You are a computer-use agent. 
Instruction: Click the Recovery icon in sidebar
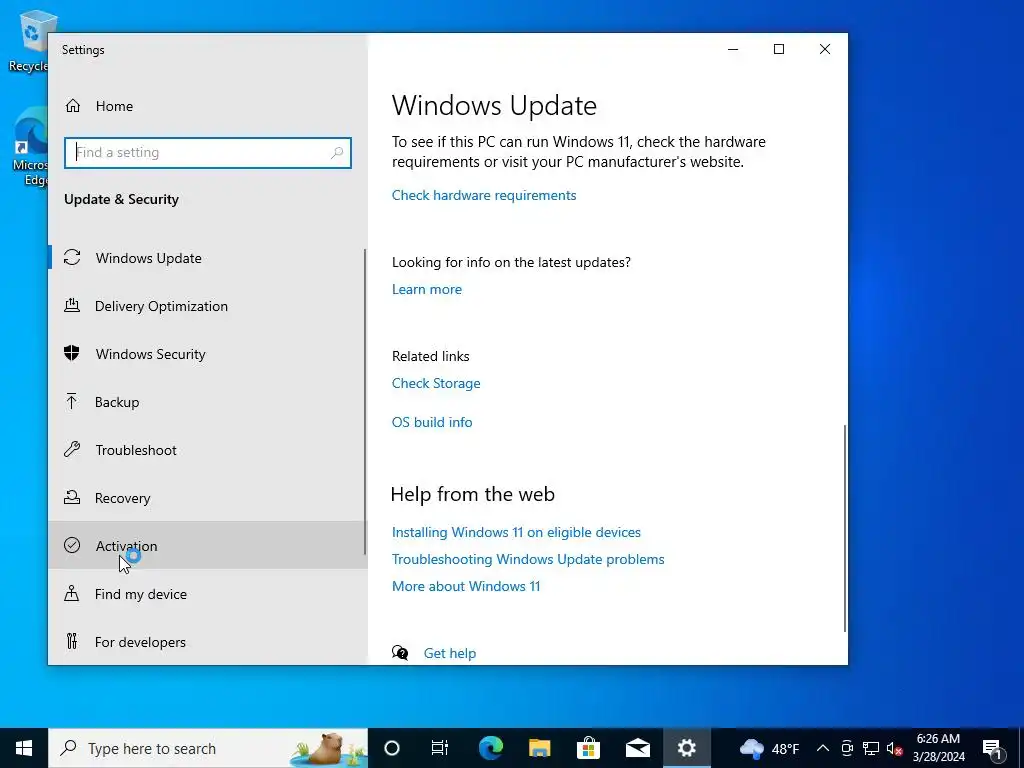[x=72, y=498]
